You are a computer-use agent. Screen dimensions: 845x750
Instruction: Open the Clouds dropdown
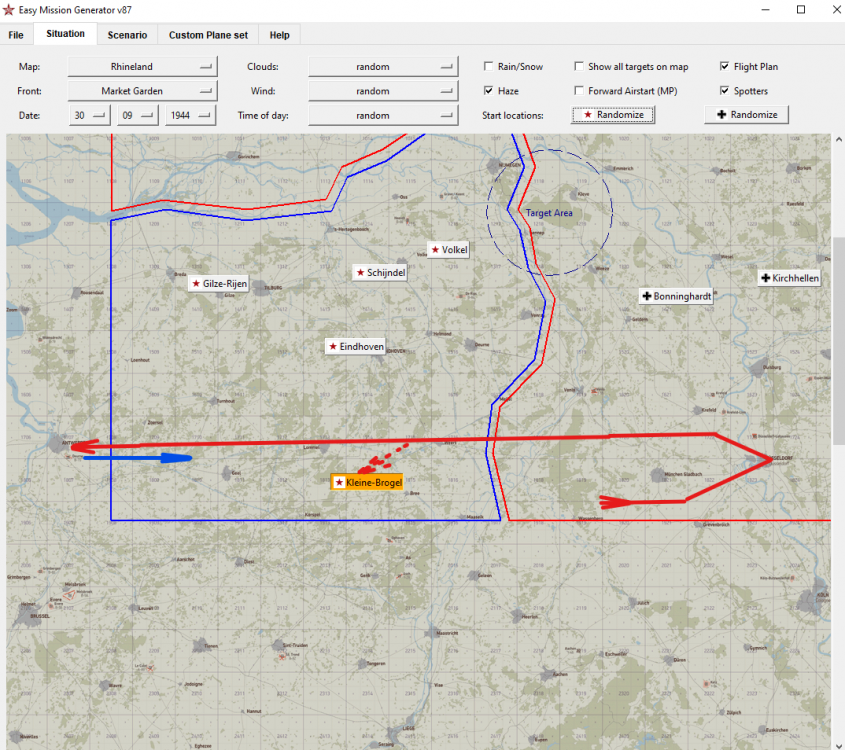click(383, 66)
